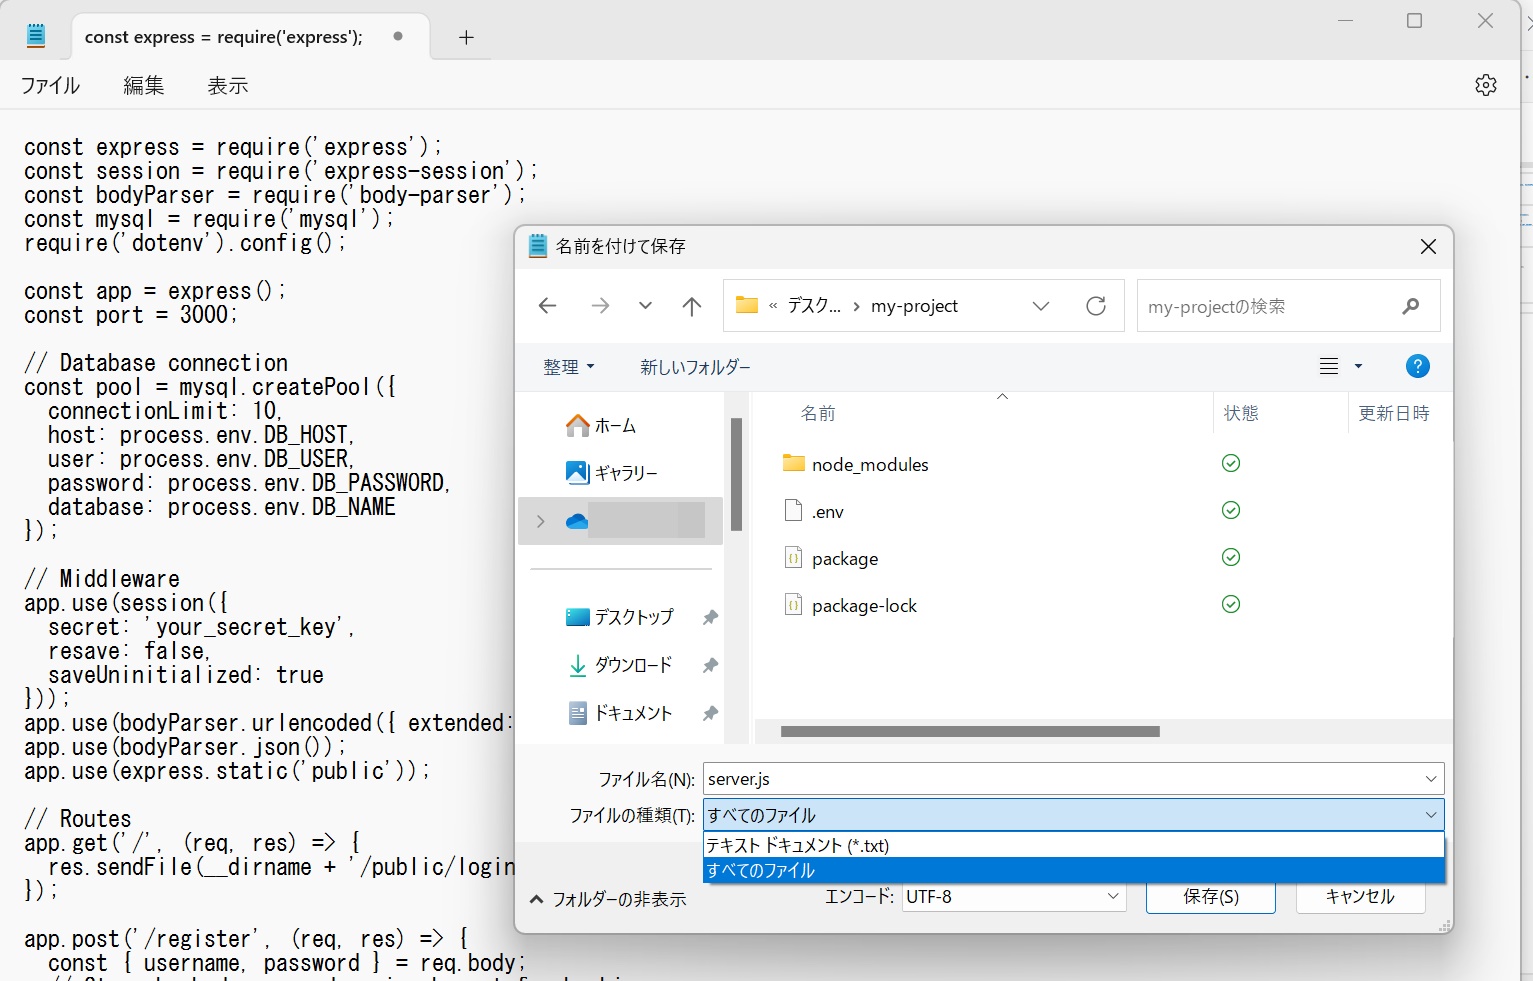Add a new Notepad tab with plus
This screenshot has height=981, width=1533.
click(466, 37)
